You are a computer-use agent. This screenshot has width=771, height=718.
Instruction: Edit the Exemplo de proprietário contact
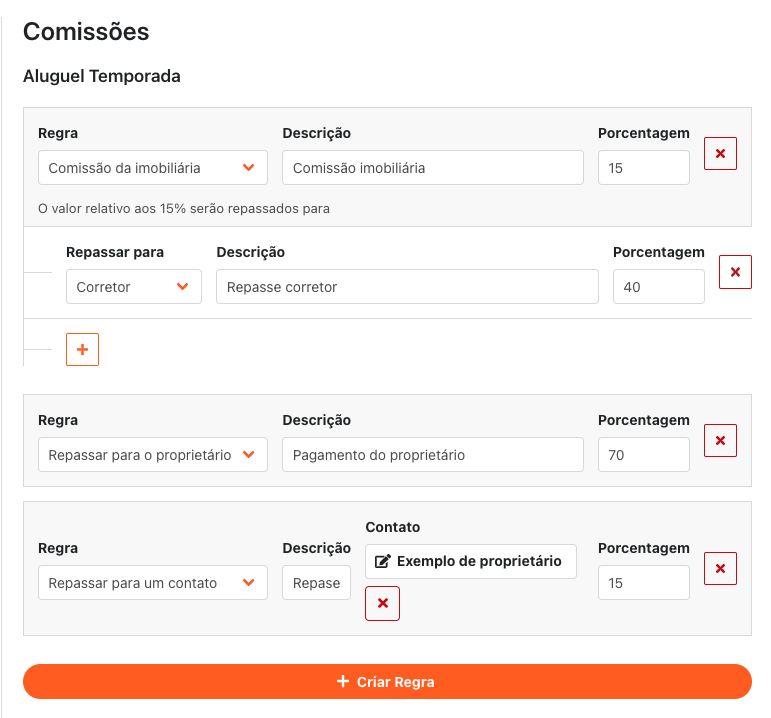point(470,561)
